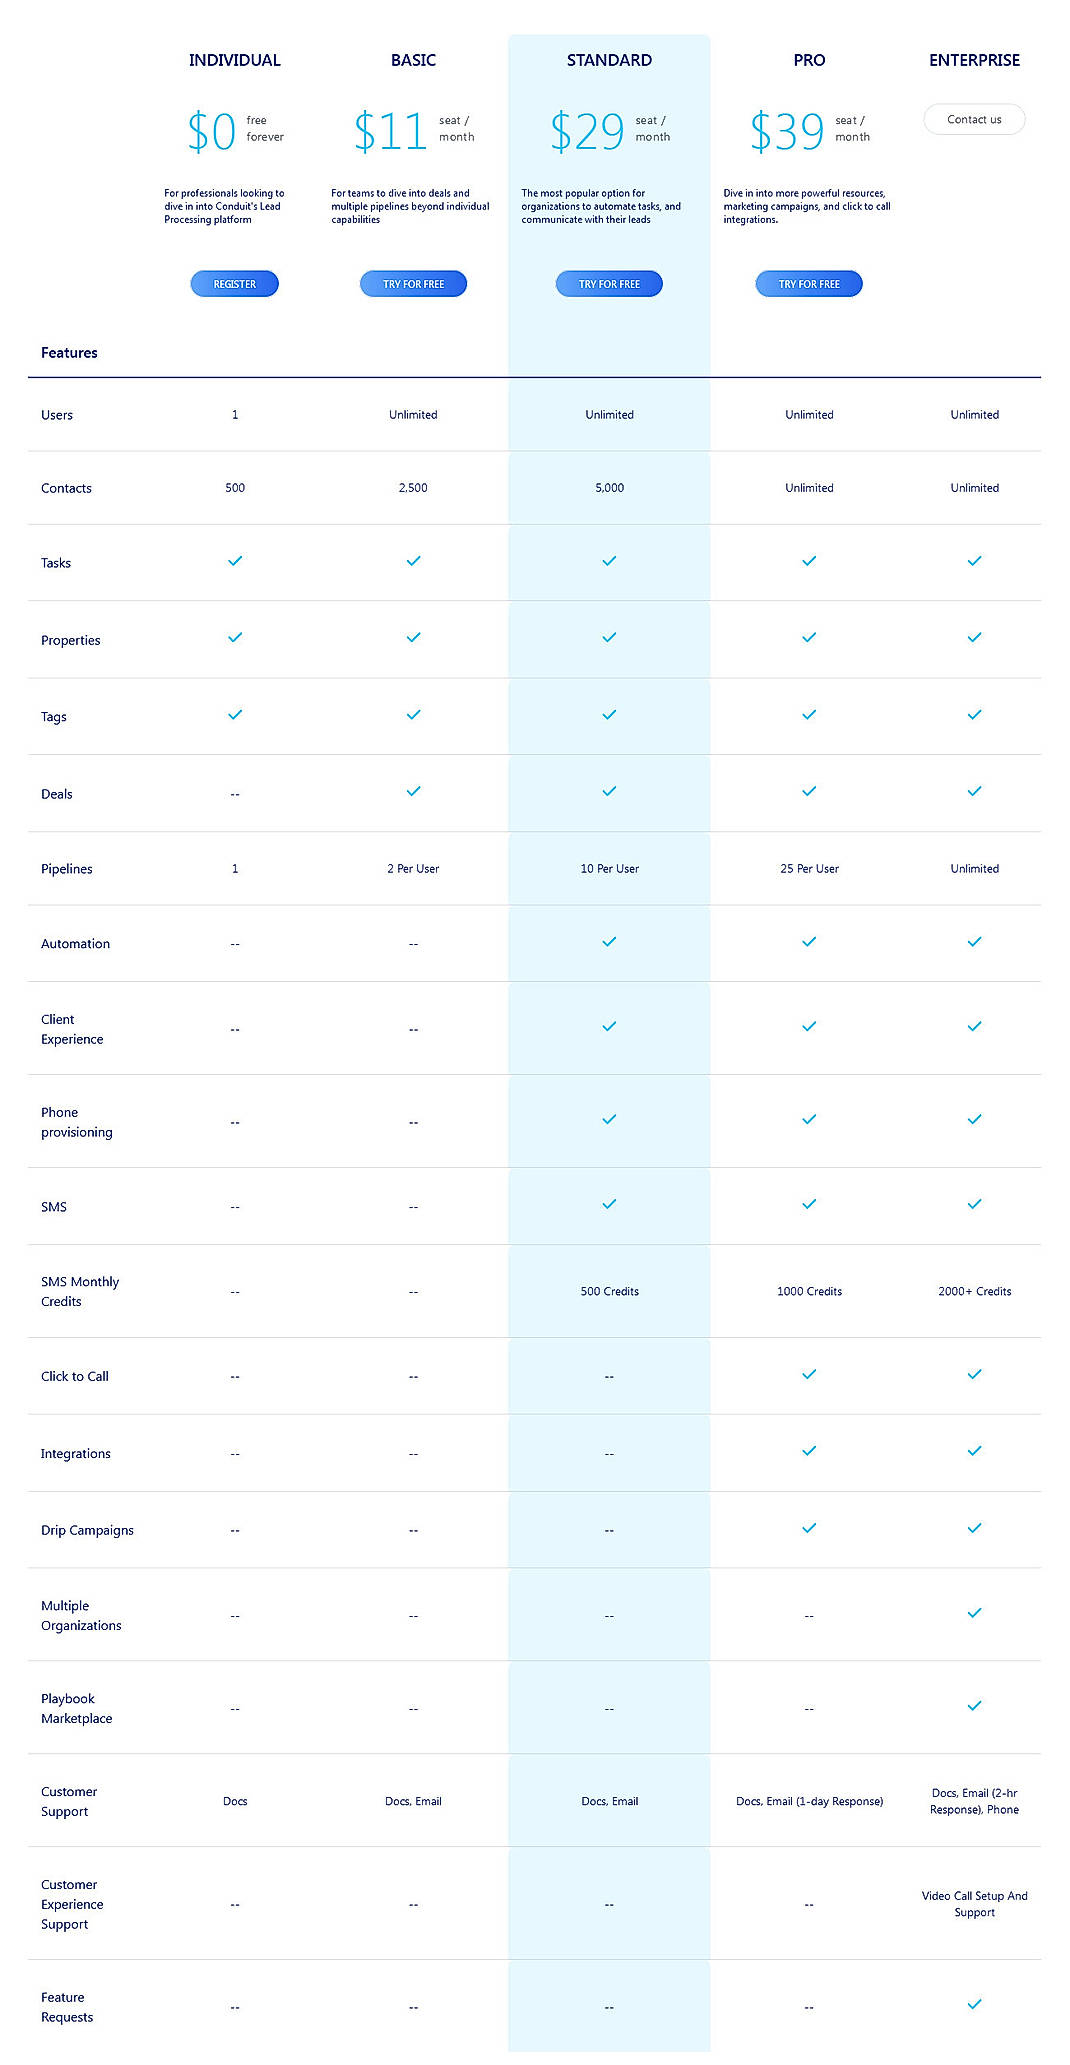Select the Multiple Organizations checkmark under Enterprise
Image resolution: width=1070 pixels, height=2065 pixels.
tap(973, 1613)
